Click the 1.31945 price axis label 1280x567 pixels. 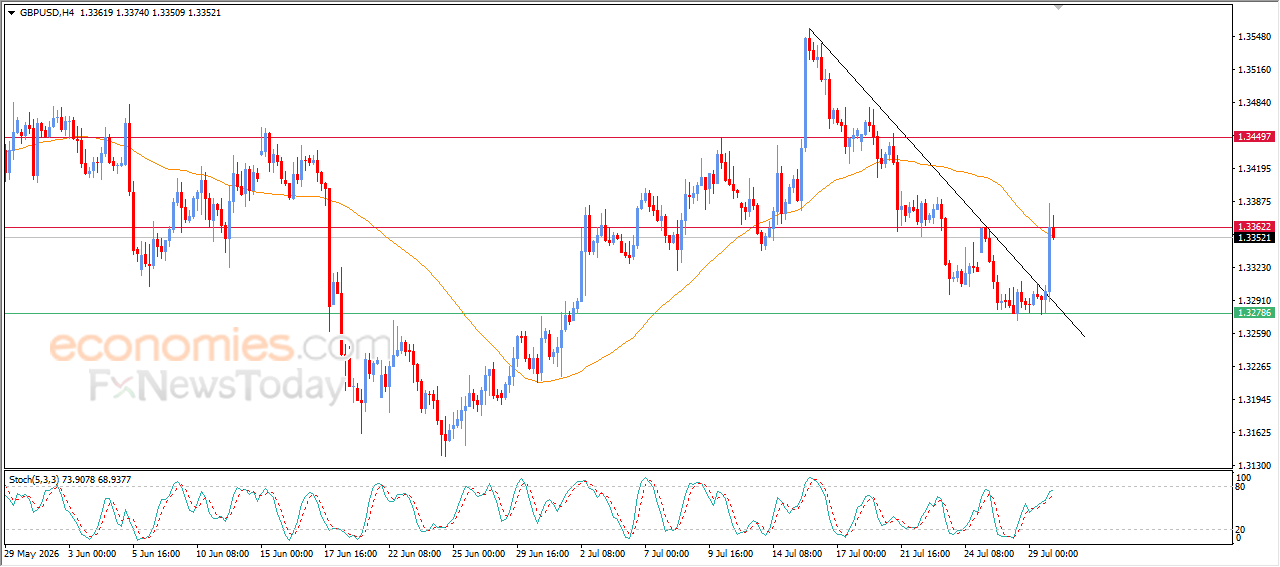point(1254,400)
